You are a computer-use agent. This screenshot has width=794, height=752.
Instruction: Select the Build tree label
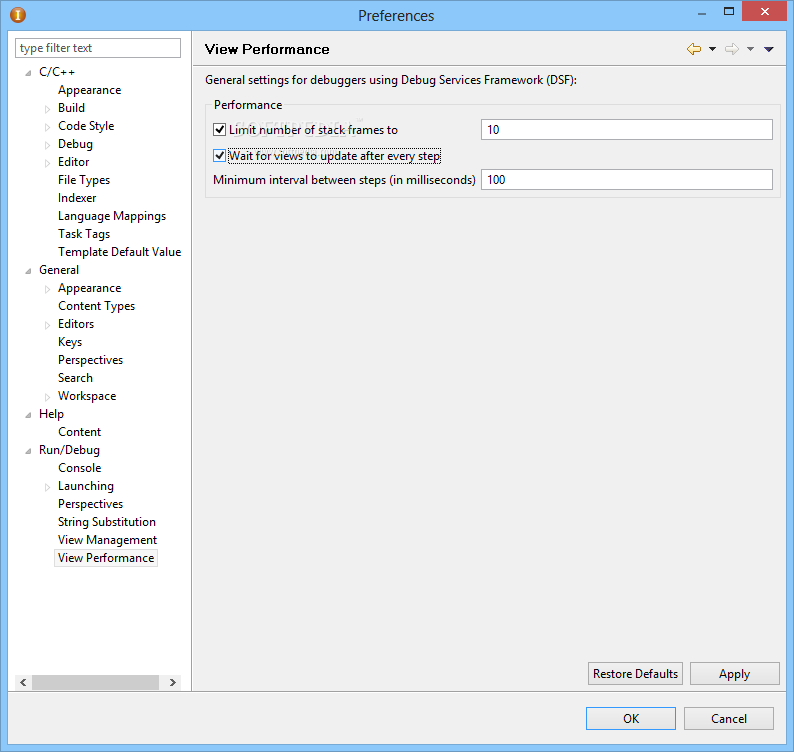71,108
